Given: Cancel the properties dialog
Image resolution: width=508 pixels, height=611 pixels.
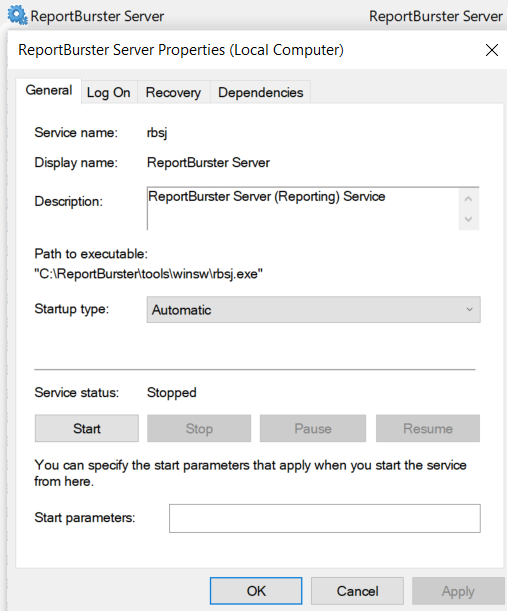Looking at the screenshot, I should [x=357, y=591].
